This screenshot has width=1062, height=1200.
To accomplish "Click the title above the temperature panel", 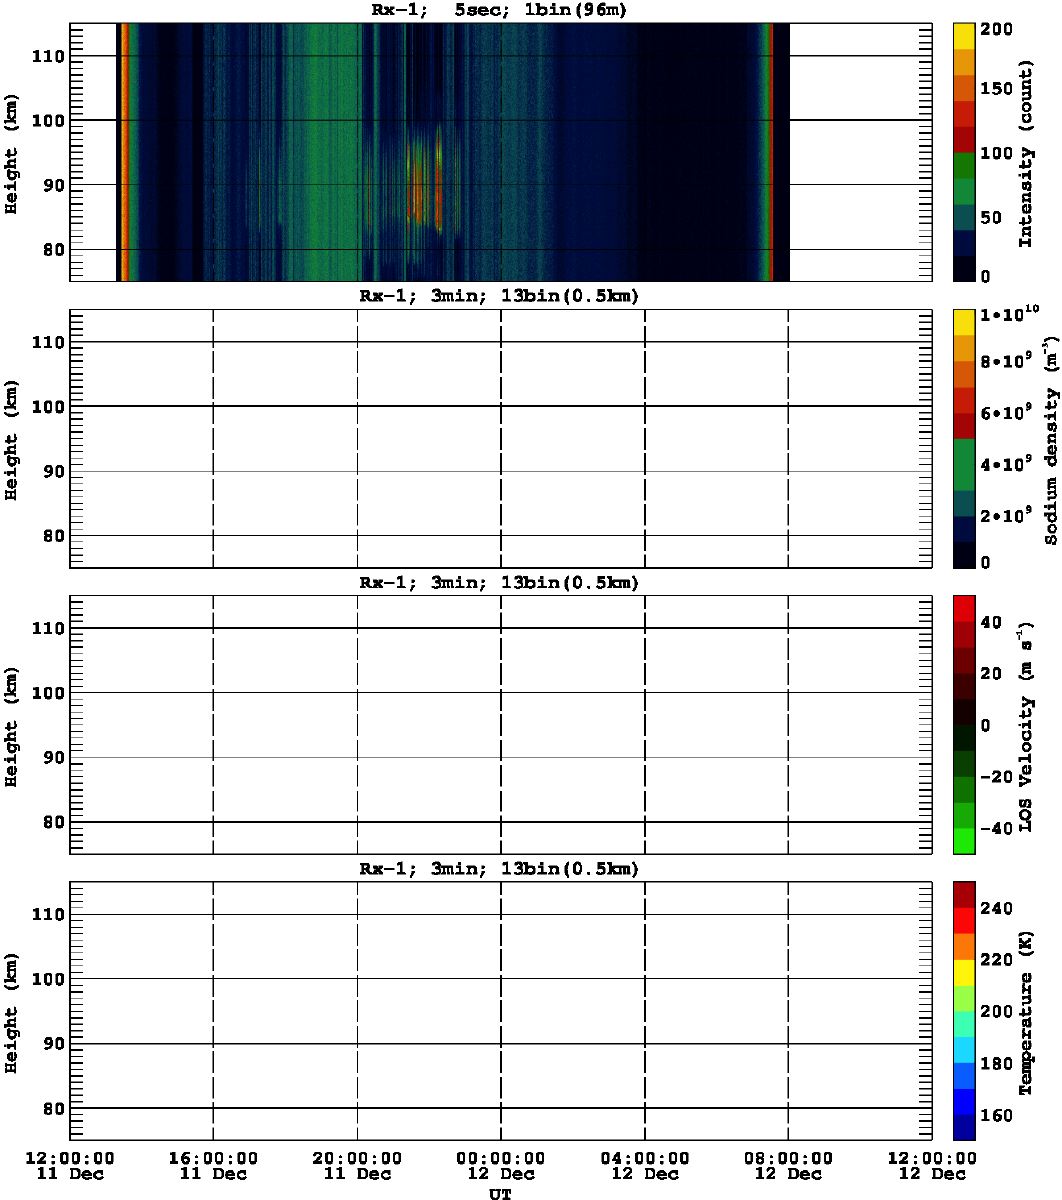I will tap(499, 869).
